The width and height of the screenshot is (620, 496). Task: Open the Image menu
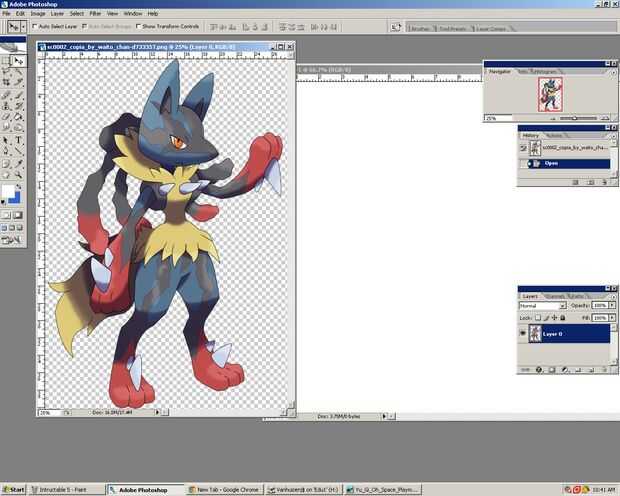[x=38, y=13]
